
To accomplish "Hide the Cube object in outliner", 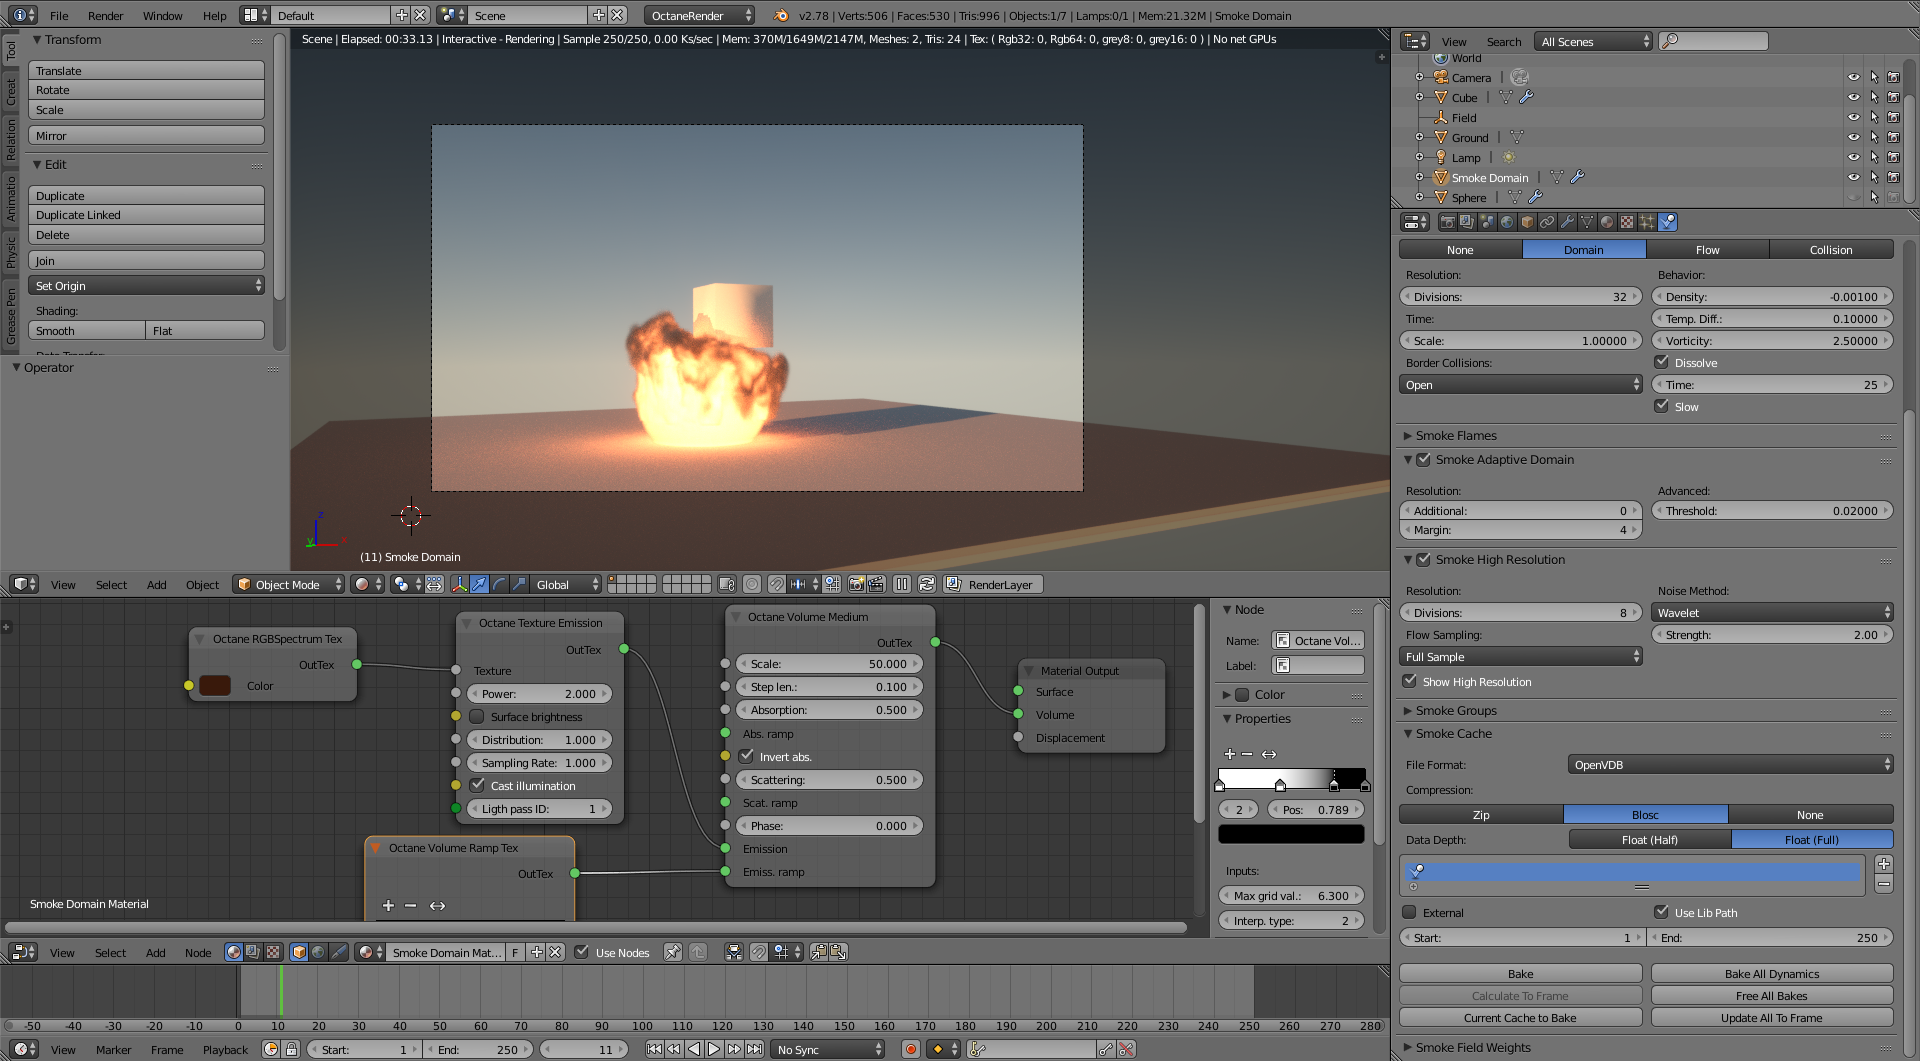I will (x=1853, y=97).
